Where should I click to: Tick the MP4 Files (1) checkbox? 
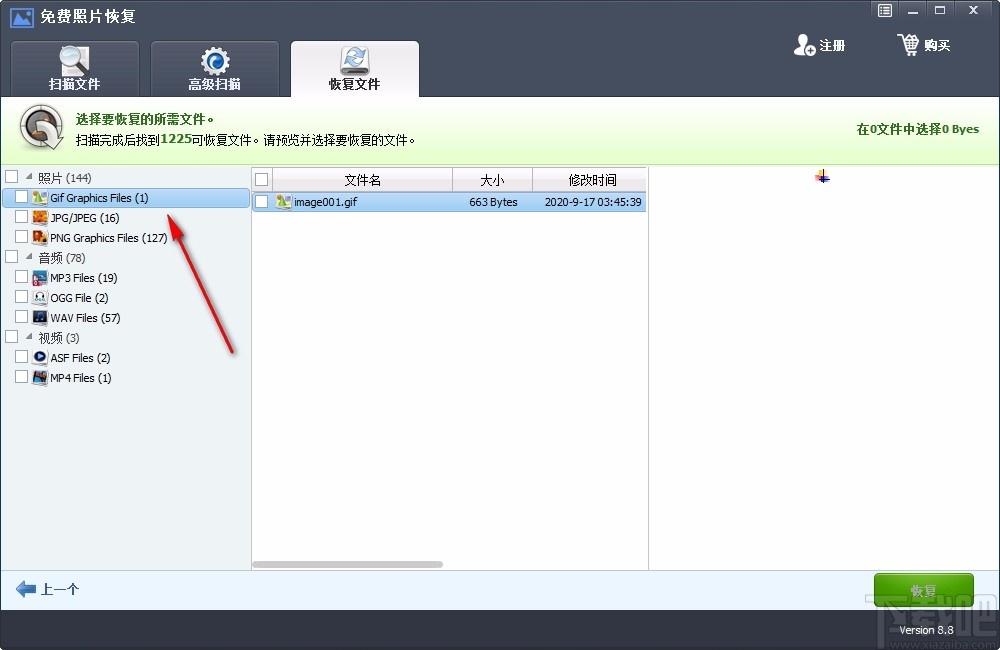tap(21, 376)
